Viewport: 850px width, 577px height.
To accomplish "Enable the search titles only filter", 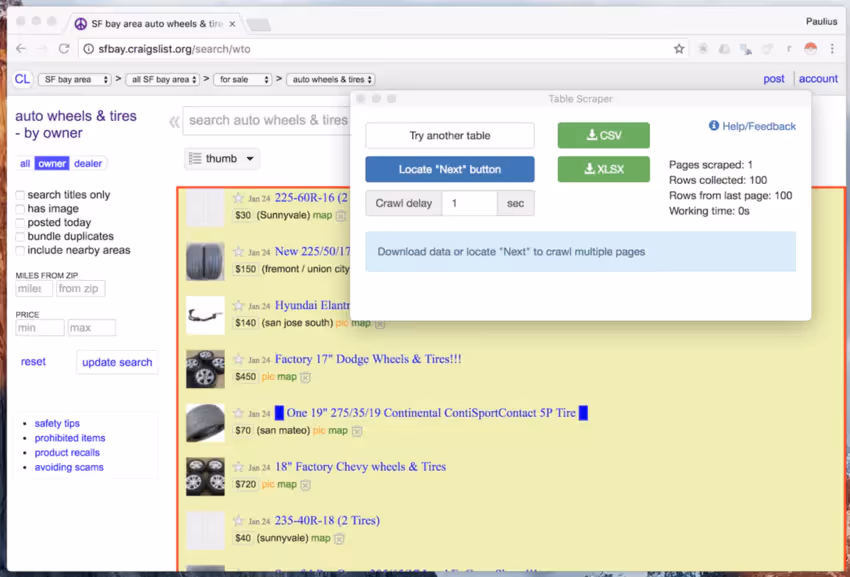I will (19, 194).
